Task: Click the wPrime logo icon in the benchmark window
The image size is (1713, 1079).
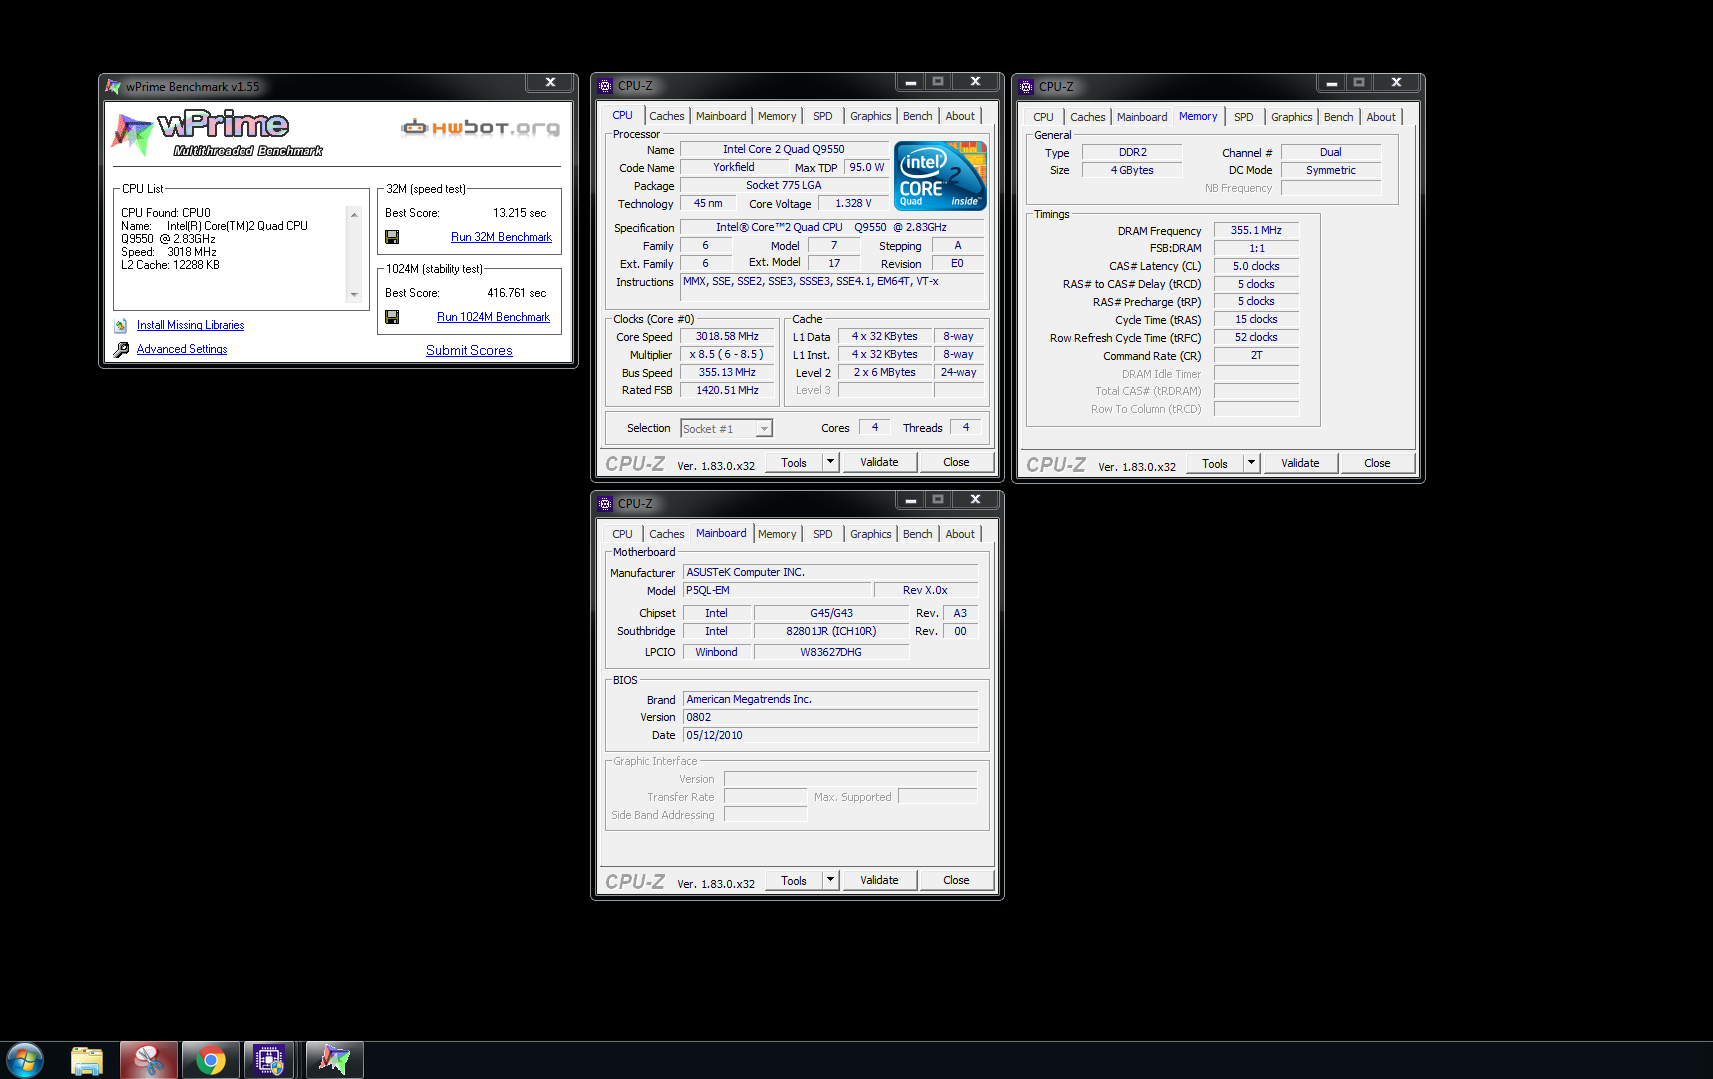Action: (x=133, y=134)
